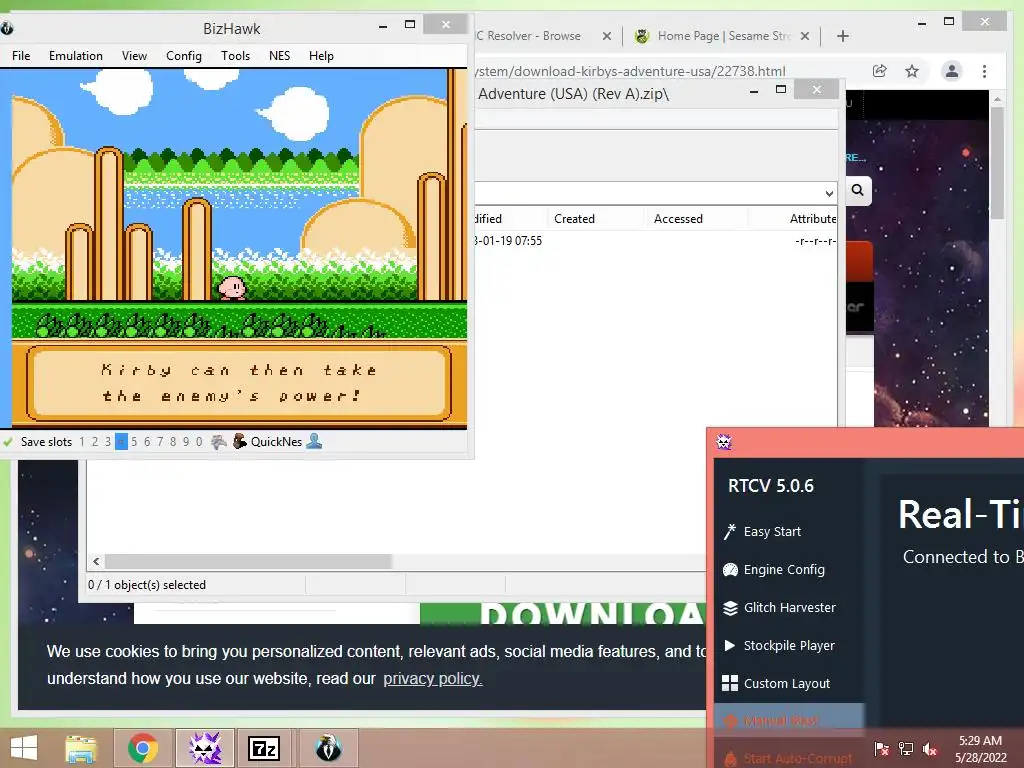This screenshot has height=768, width=1024.
Task: Select highlighted save slot 4 in BizHawk
Action: (121, 442)
